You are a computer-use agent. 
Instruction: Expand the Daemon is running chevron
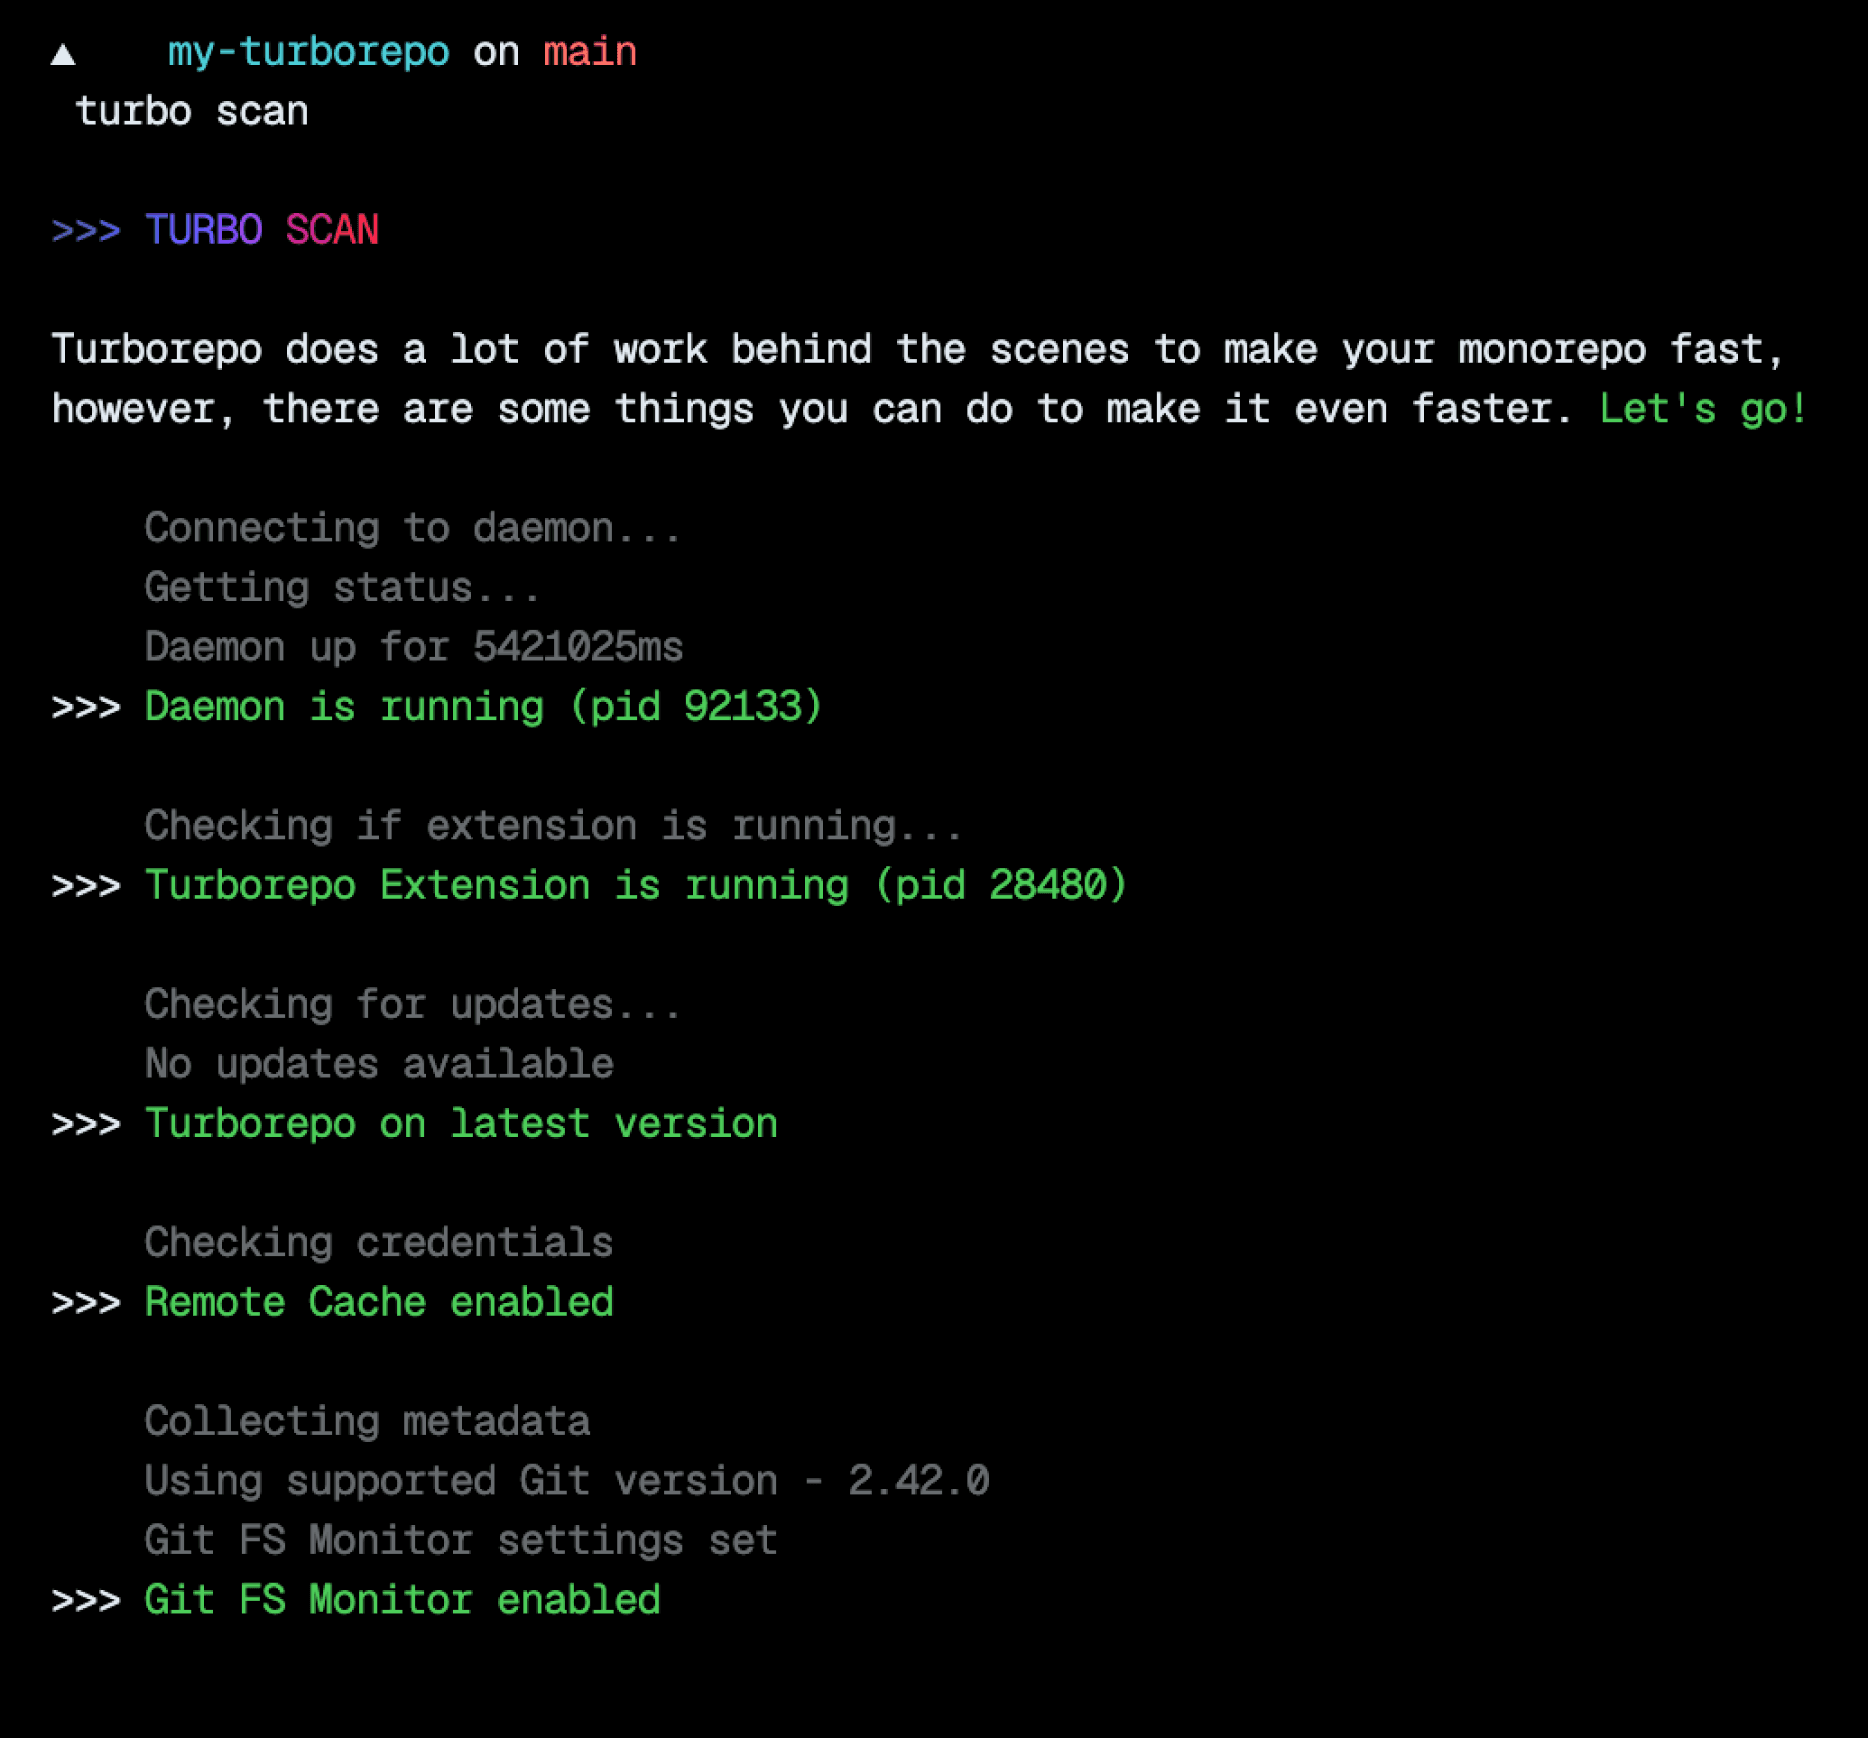click(85, 706)
